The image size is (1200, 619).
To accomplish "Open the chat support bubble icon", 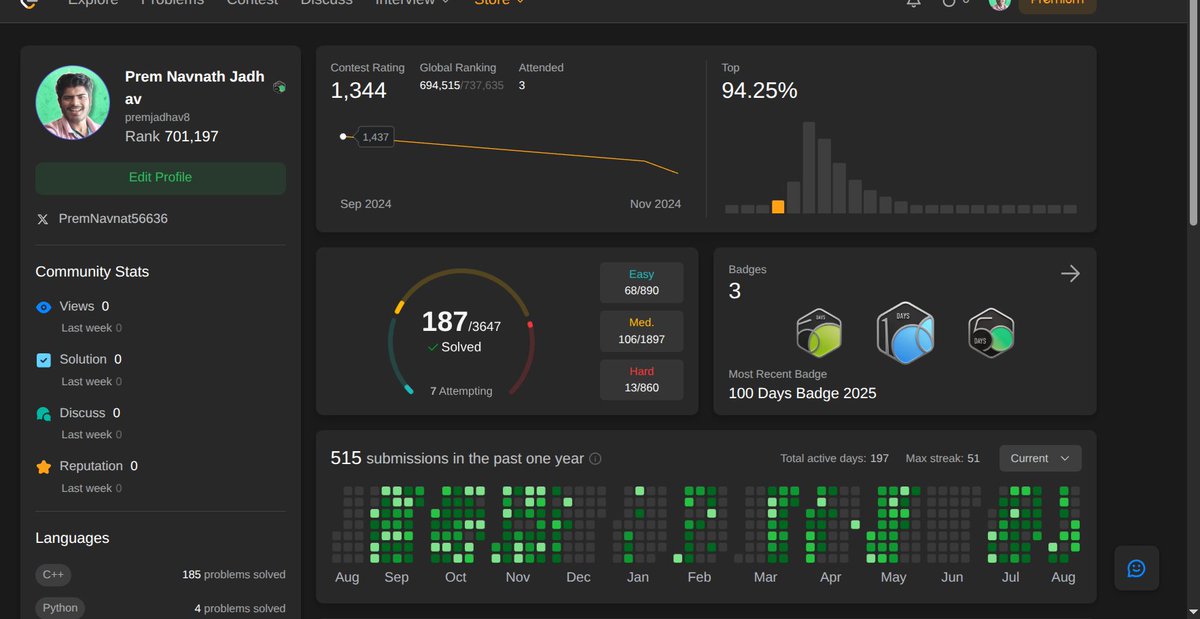I will 1136,568.
